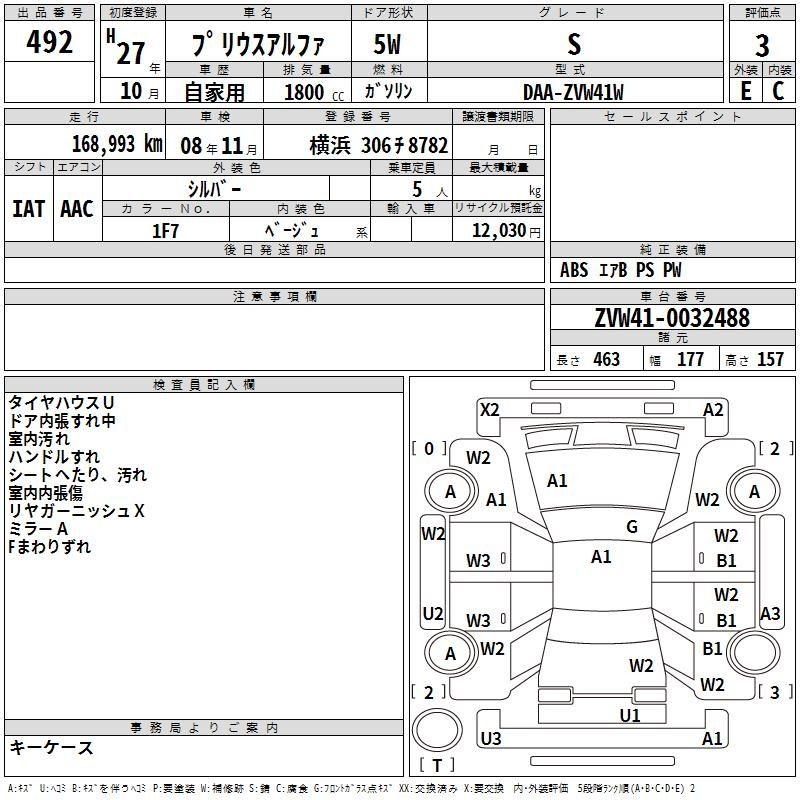Viewport: 800px width, 800px height.
Task: Click the U2 mark on the diagram
Action: [x=433, y=613]
